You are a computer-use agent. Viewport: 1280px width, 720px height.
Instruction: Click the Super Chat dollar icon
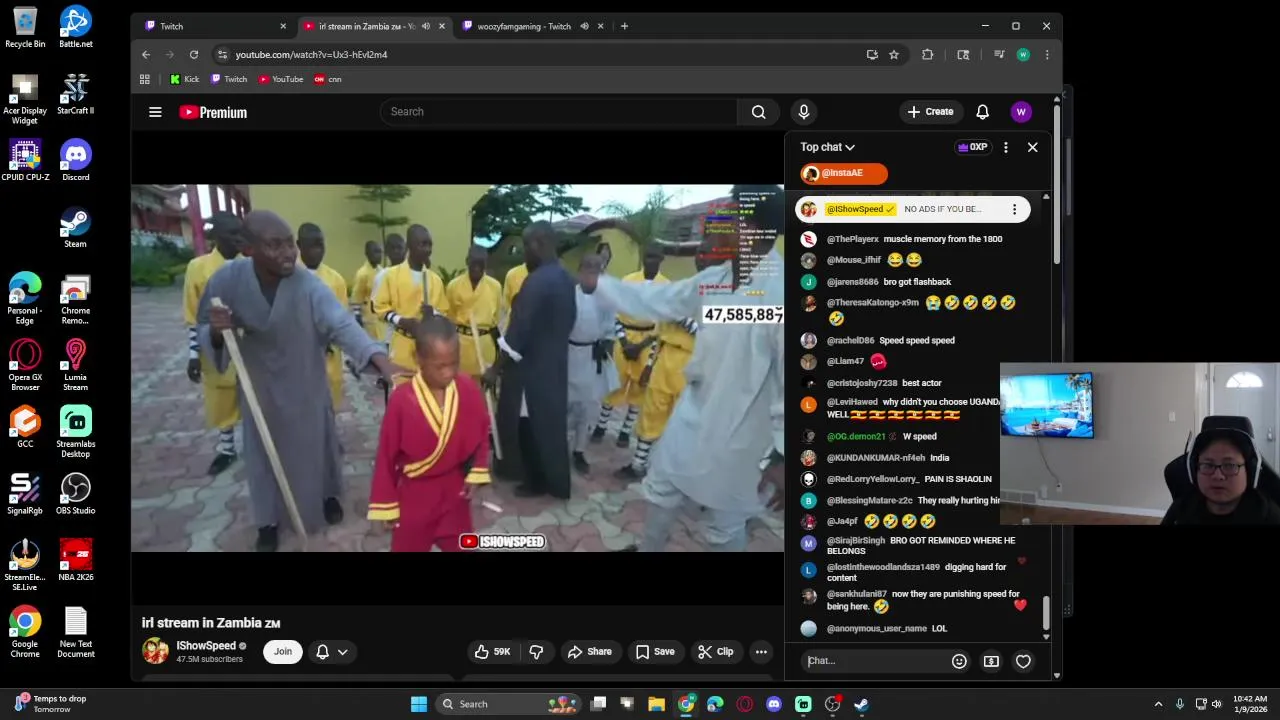(991, 661)
